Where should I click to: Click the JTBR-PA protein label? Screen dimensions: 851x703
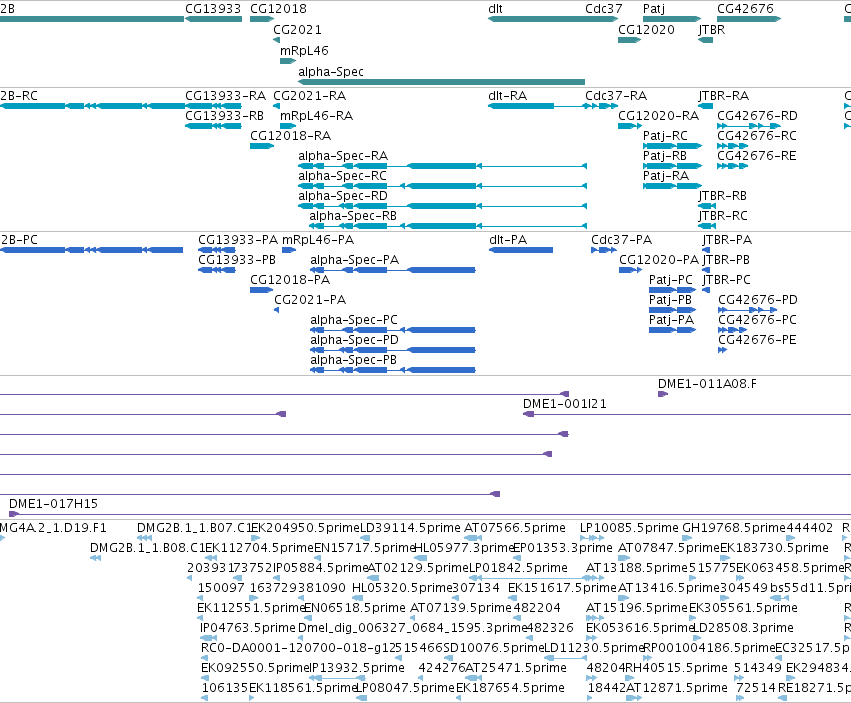(727, 240)
